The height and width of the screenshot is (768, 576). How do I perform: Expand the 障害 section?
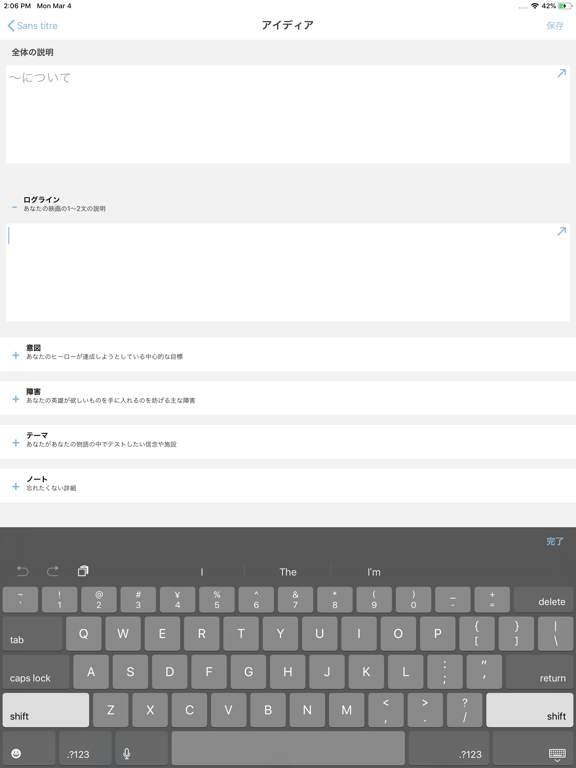point(16,399)
